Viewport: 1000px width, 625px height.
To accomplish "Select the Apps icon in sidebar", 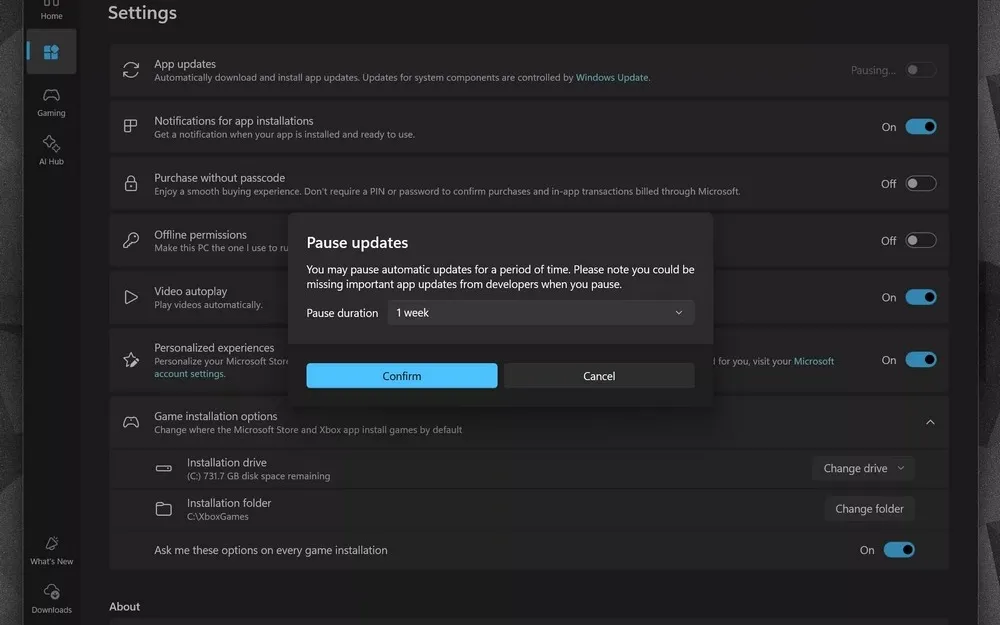I will pyautogui.click(x=51, y=52).
